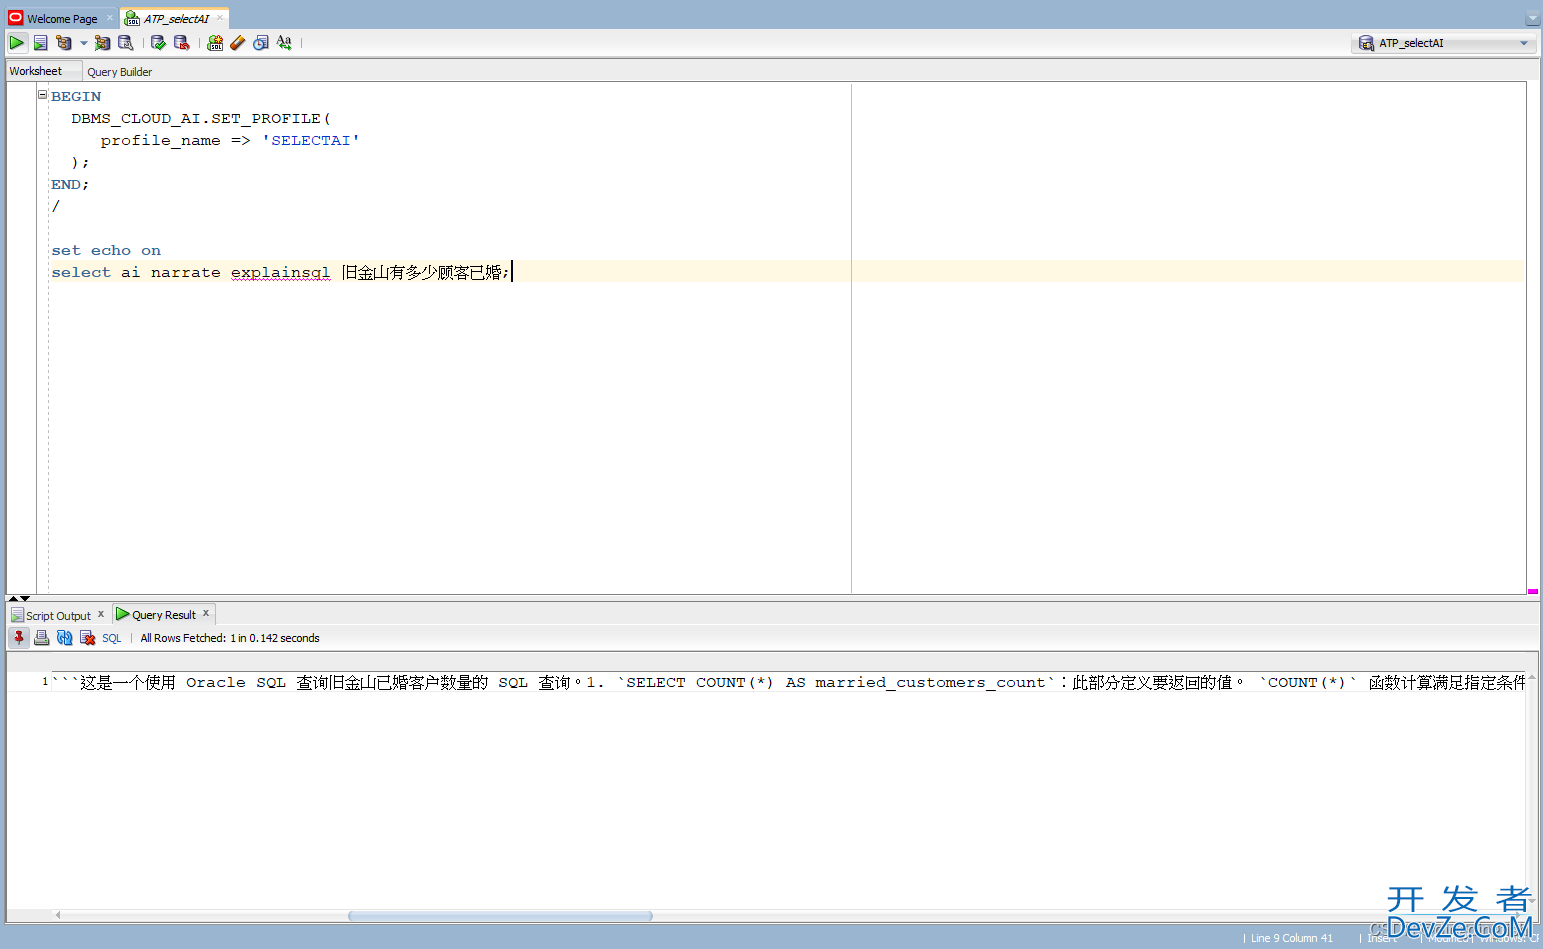The image size is (1543, 949).
Task: Open the Unshared SQL Worksheet icon
Action: 215,43
